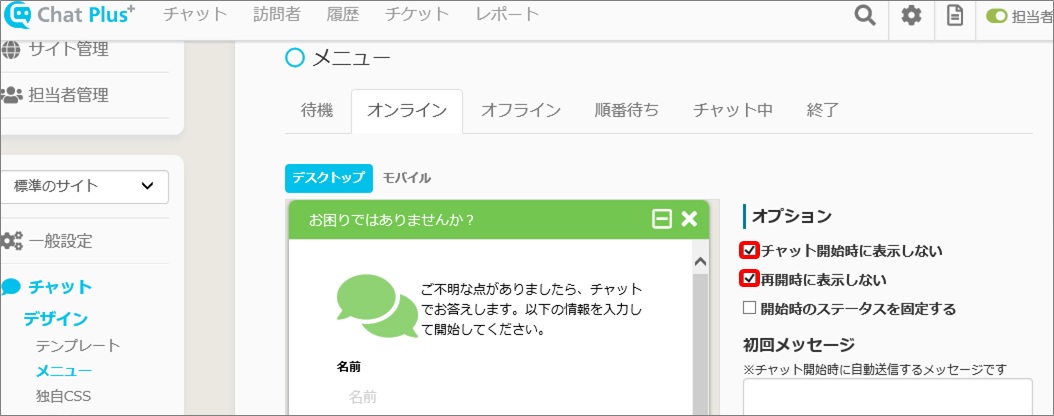The width and height of the screenshot is (1054, 416).
Task: Select チャット section in sidebar
Action: click(60, 287)
